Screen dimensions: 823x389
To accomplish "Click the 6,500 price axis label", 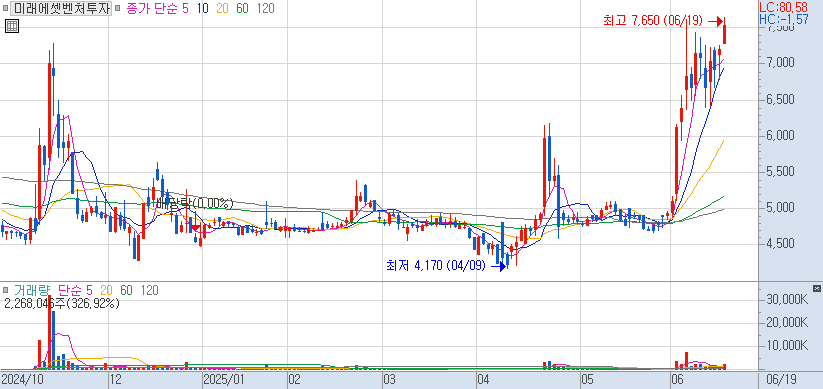I will pos(779,100).
